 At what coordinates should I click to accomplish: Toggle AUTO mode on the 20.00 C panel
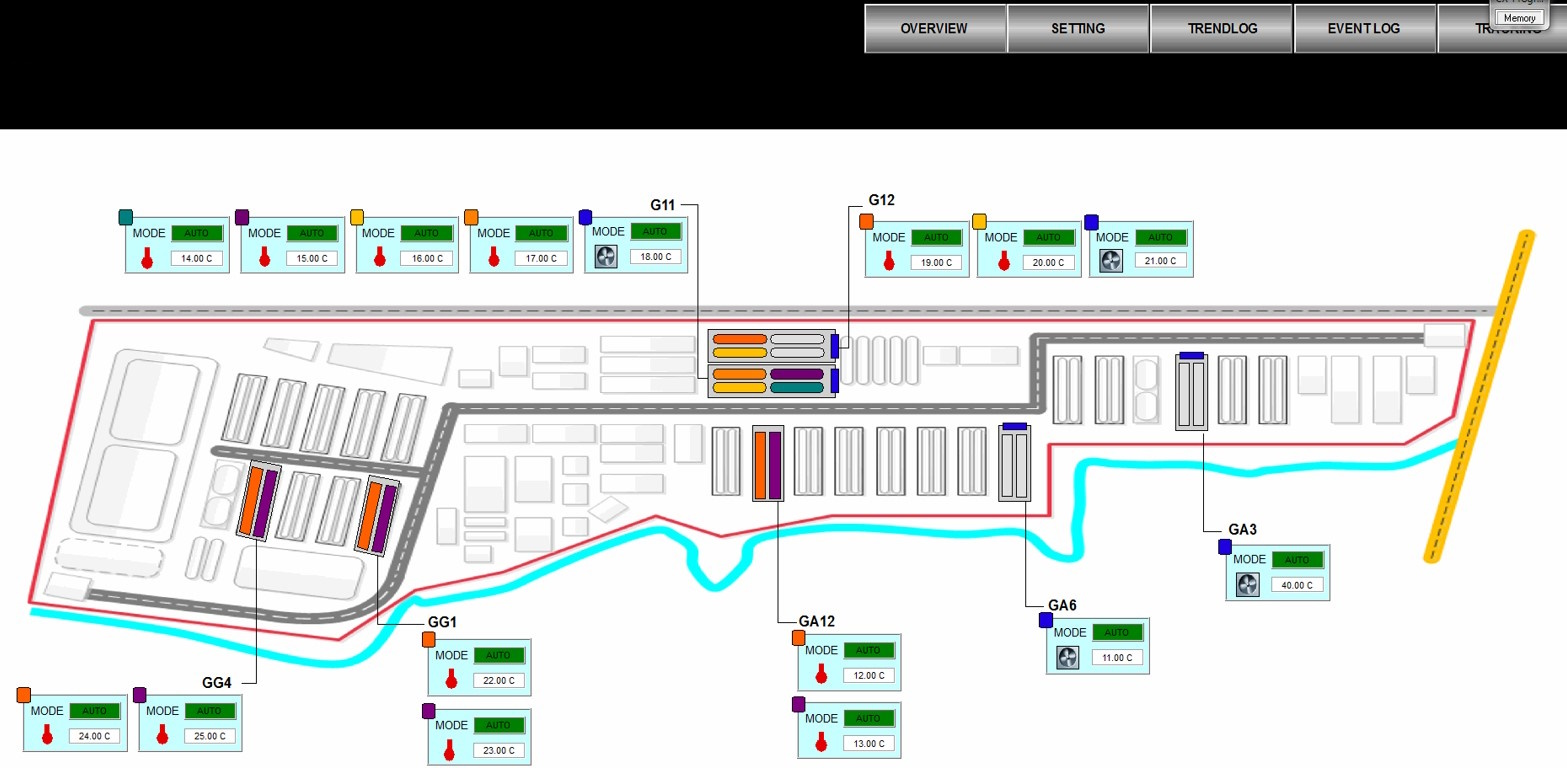pos(1048,237)
